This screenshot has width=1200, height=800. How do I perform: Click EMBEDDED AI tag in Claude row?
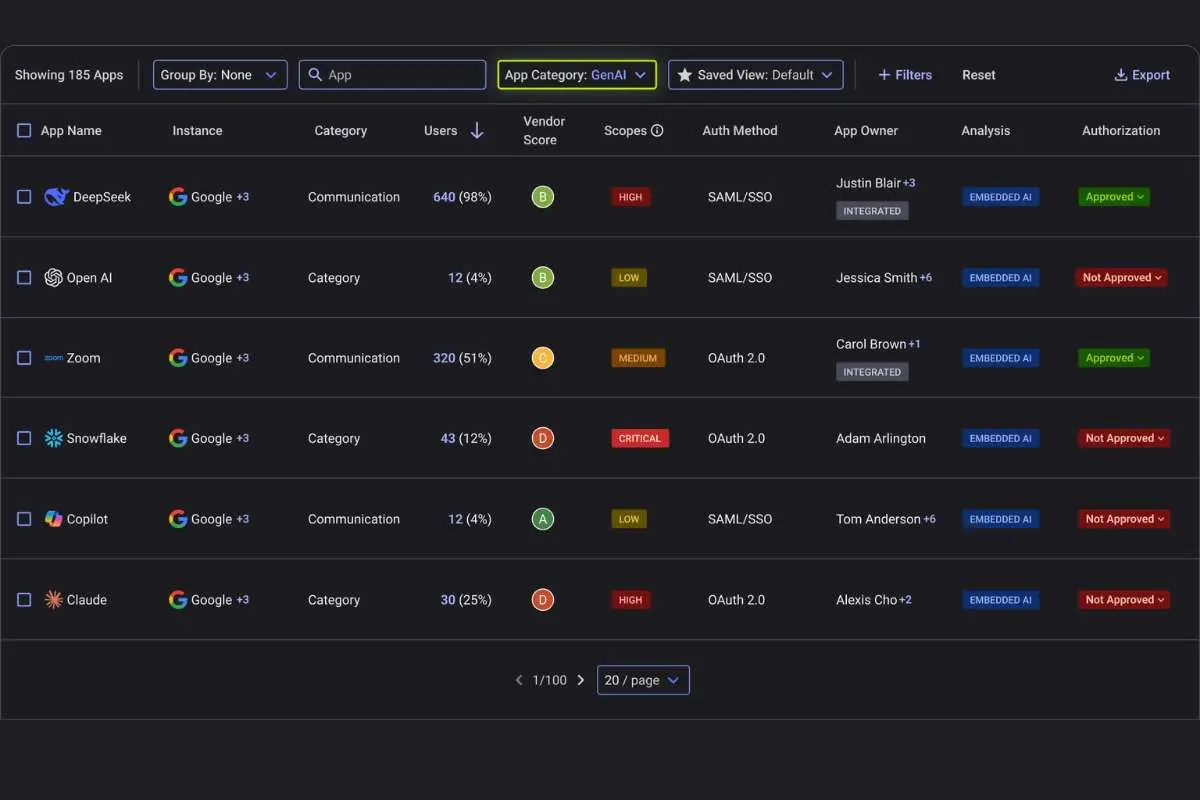pos(1001,600)
